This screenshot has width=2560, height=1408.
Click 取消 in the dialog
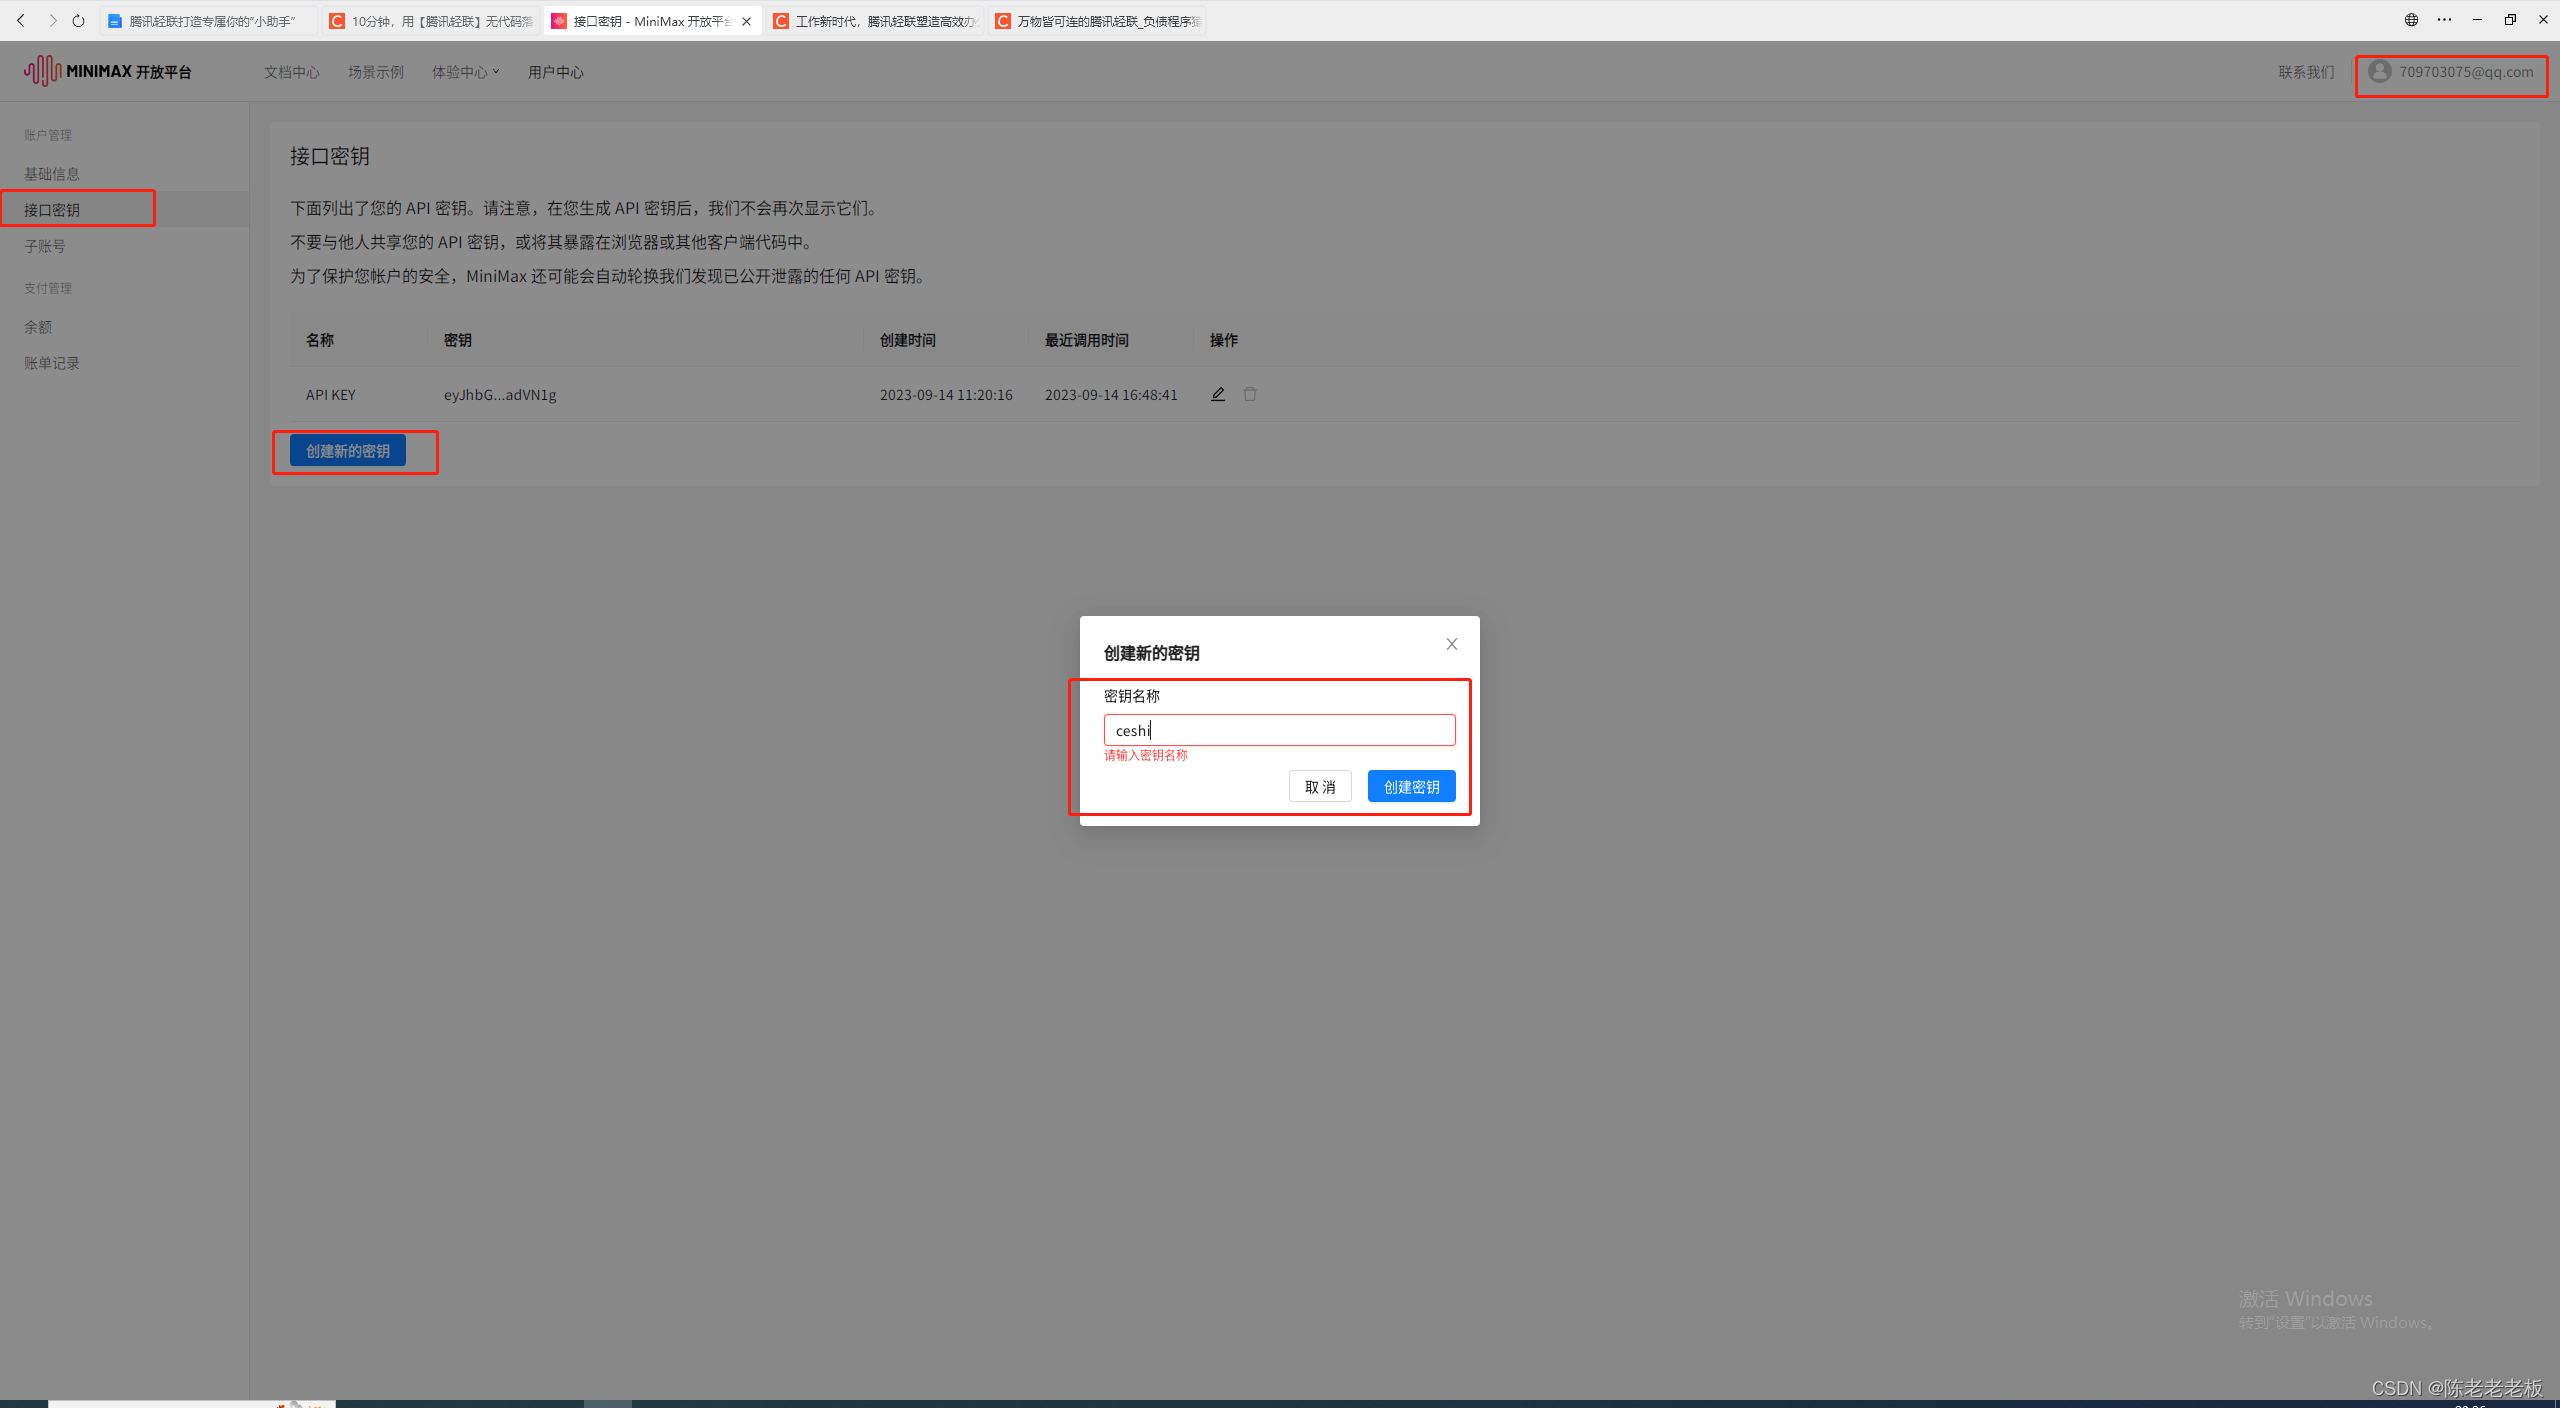coord(1320,787)
